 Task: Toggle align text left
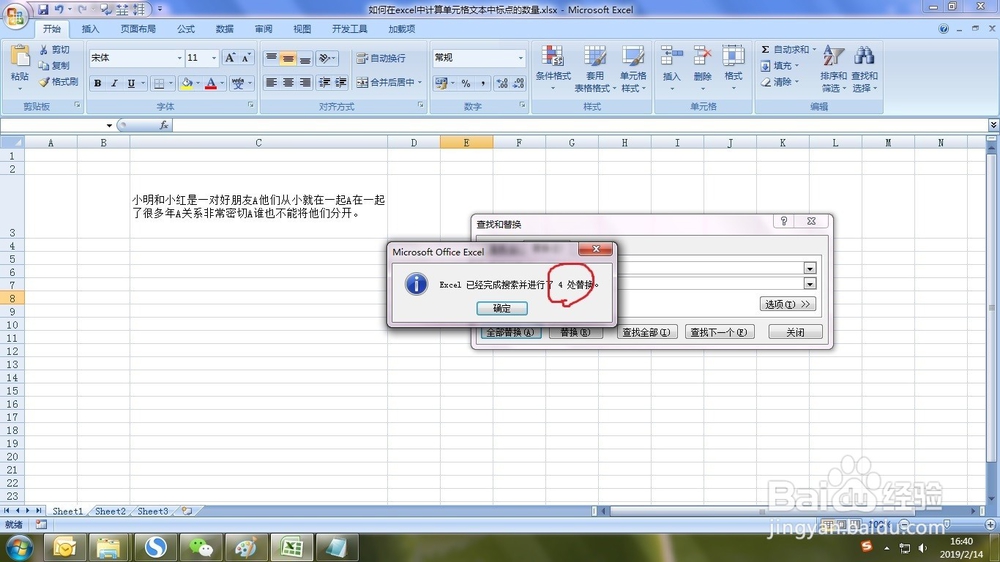point(272,83)
